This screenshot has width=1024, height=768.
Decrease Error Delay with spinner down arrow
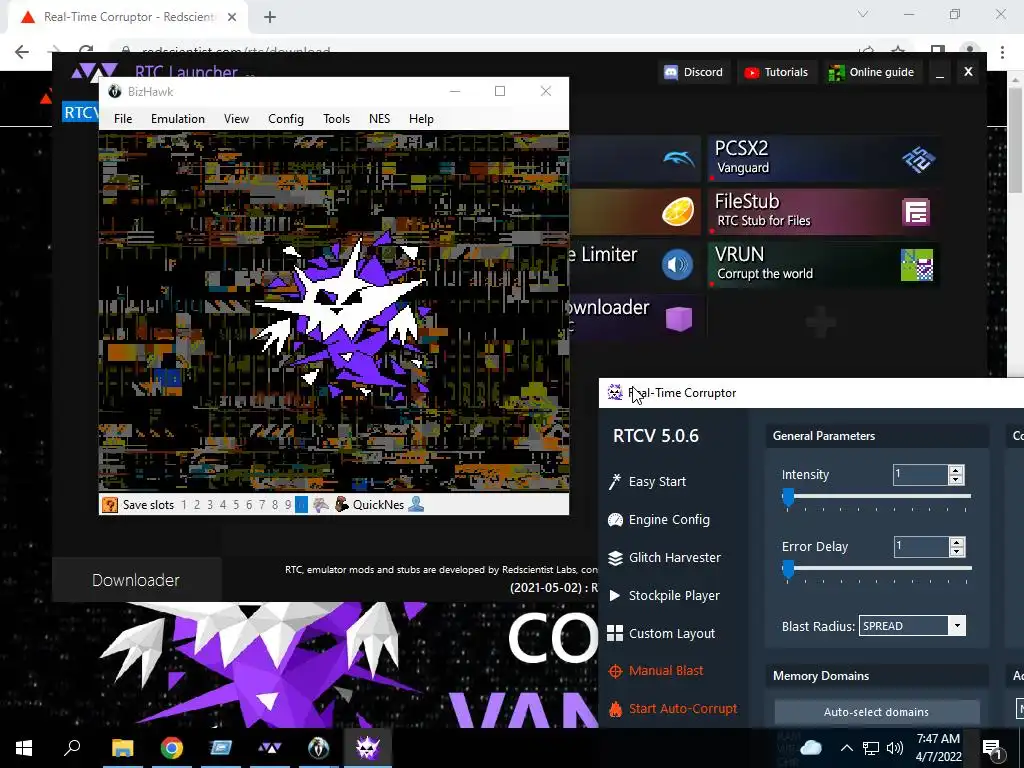click(x=957, y=552)
